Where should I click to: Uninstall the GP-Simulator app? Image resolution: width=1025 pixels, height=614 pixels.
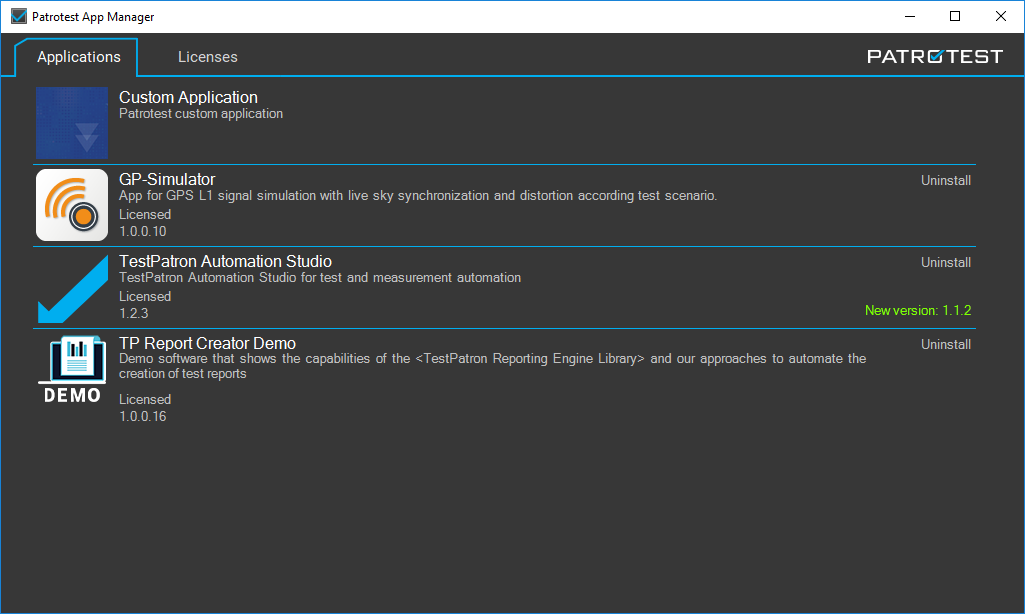click(945, 181)
